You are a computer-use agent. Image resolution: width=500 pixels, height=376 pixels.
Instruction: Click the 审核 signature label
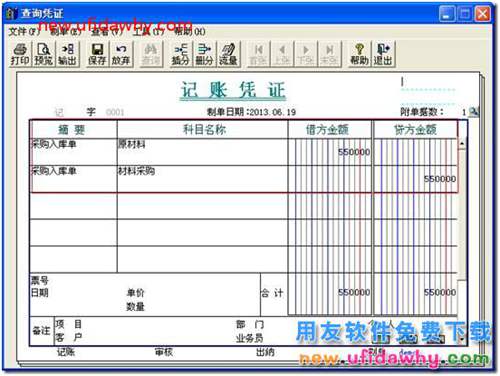pos(164,352)
